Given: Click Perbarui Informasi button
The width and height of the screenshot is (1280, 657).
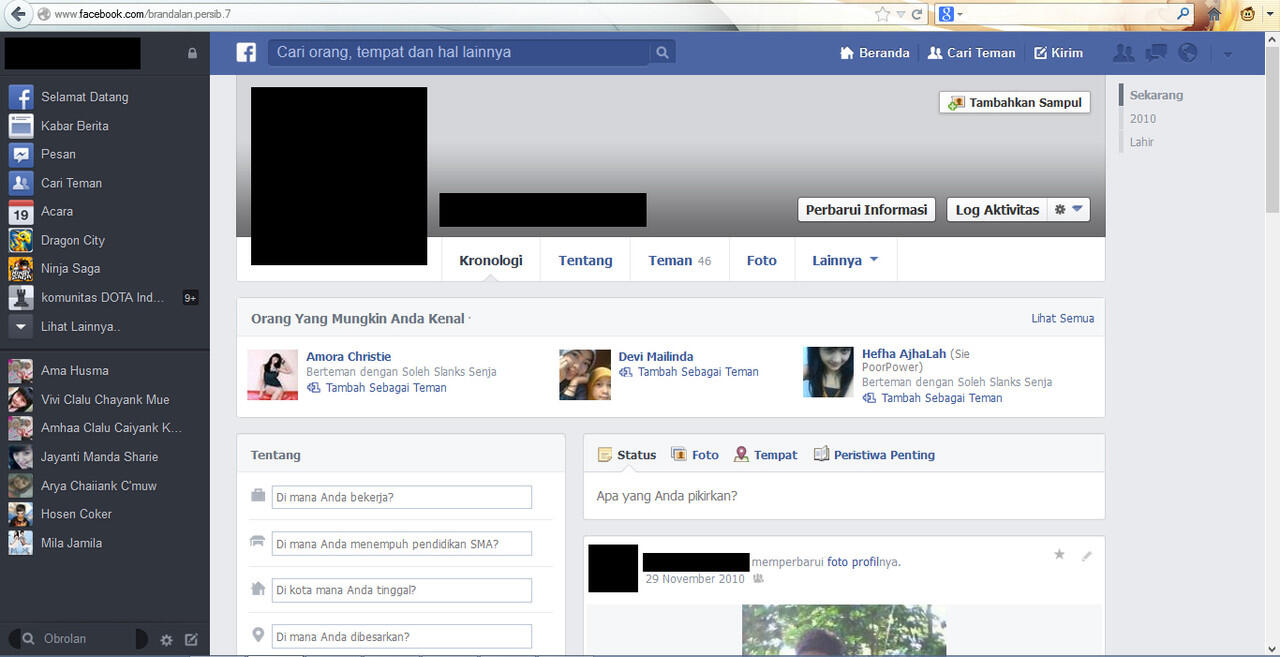Looking at the screenshot, I should (866, 210).
